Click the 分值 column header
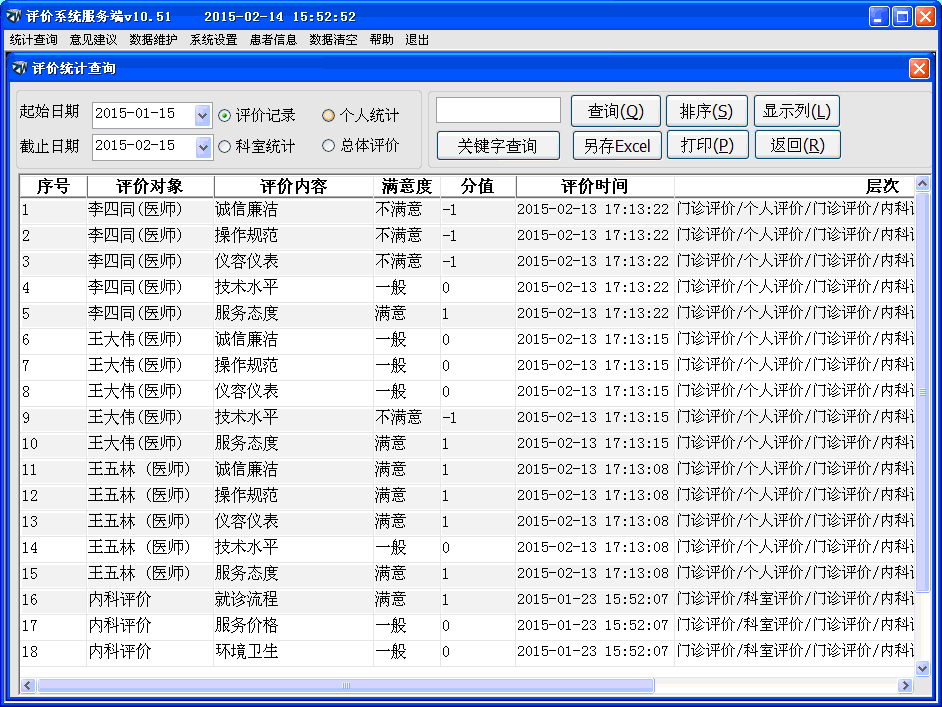Viewport: 942px width, 707px height. click(478, 186)
